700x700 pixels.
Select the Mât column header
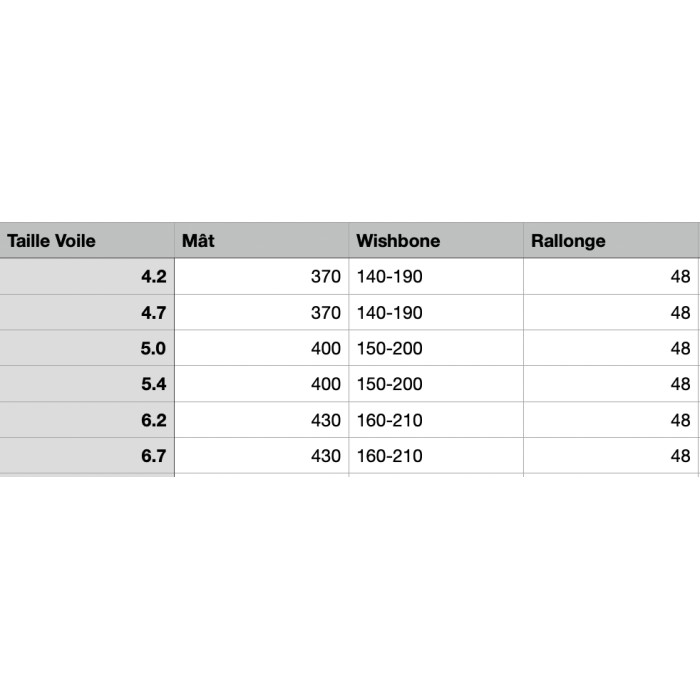pos(260,241)
